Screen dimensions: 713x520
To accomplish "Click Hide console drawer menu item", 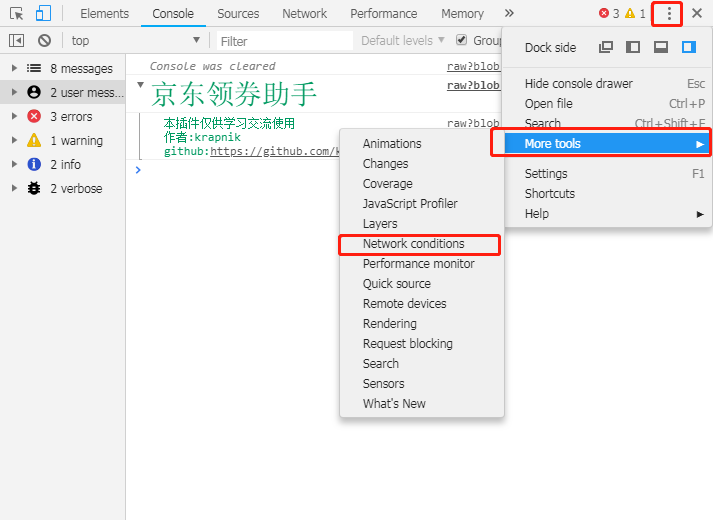I will coord(607,84).
